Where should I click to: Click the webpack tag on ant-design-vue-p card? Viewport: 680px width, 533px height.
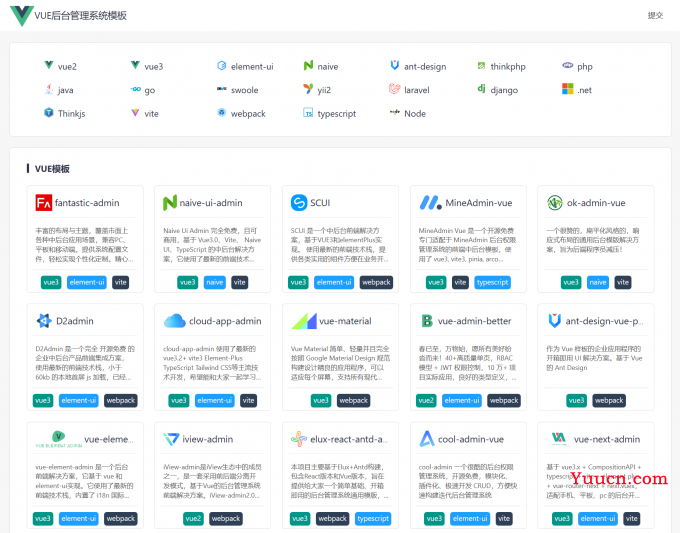[609, 400]
